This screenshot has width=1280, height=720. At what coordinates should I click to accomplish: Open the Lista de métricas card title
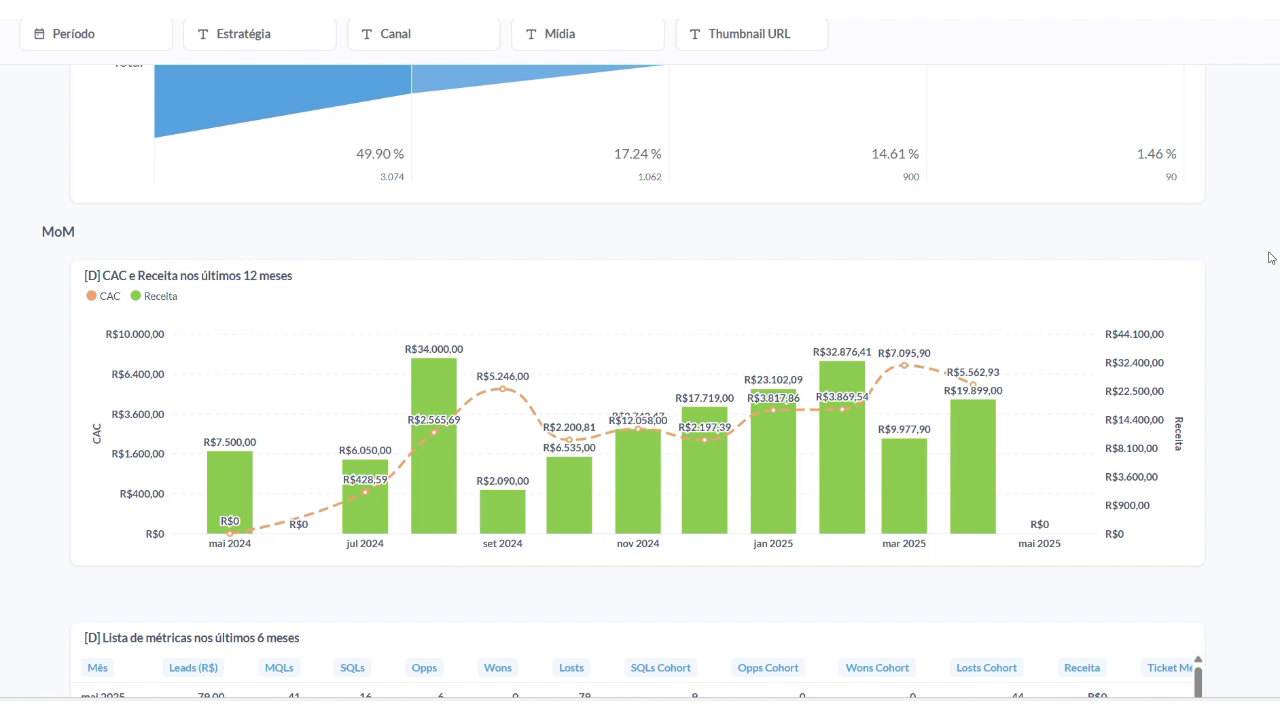(x=191, y=638)
